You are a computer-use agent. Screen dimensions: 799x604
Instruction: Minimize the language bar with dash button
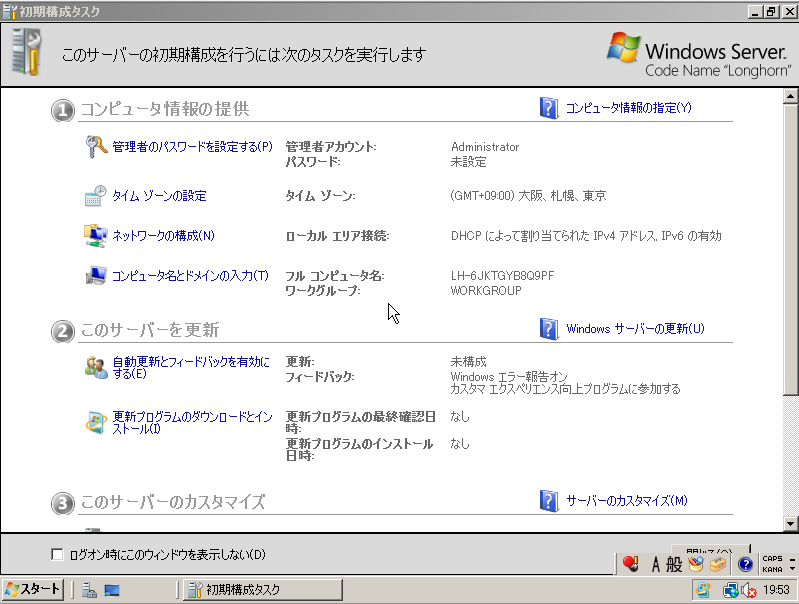point(792,559)
